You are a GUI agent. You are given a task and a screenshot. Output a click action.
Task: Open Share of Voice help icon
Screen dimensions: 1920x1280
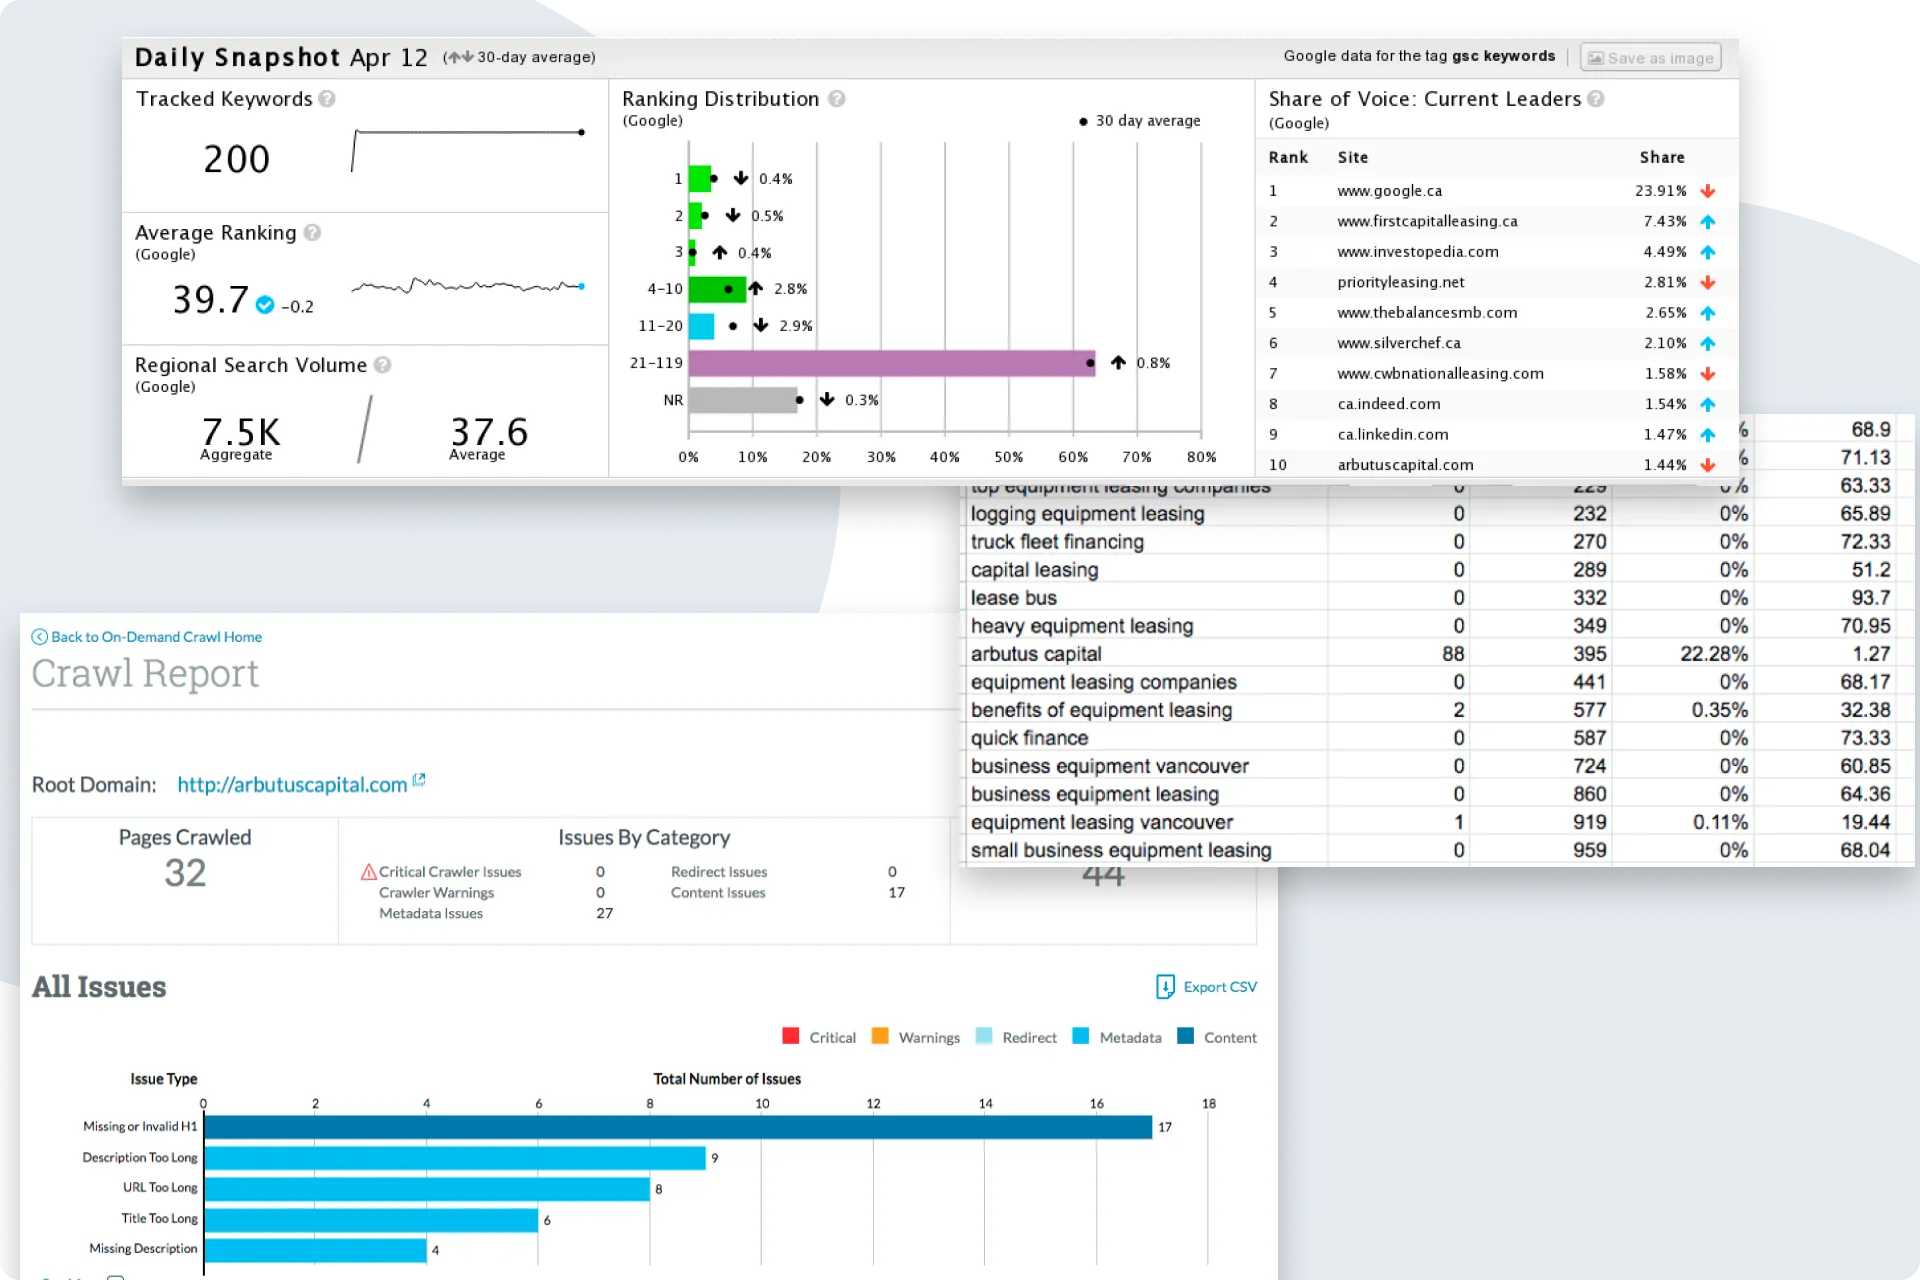click(x=1596, y=99)
